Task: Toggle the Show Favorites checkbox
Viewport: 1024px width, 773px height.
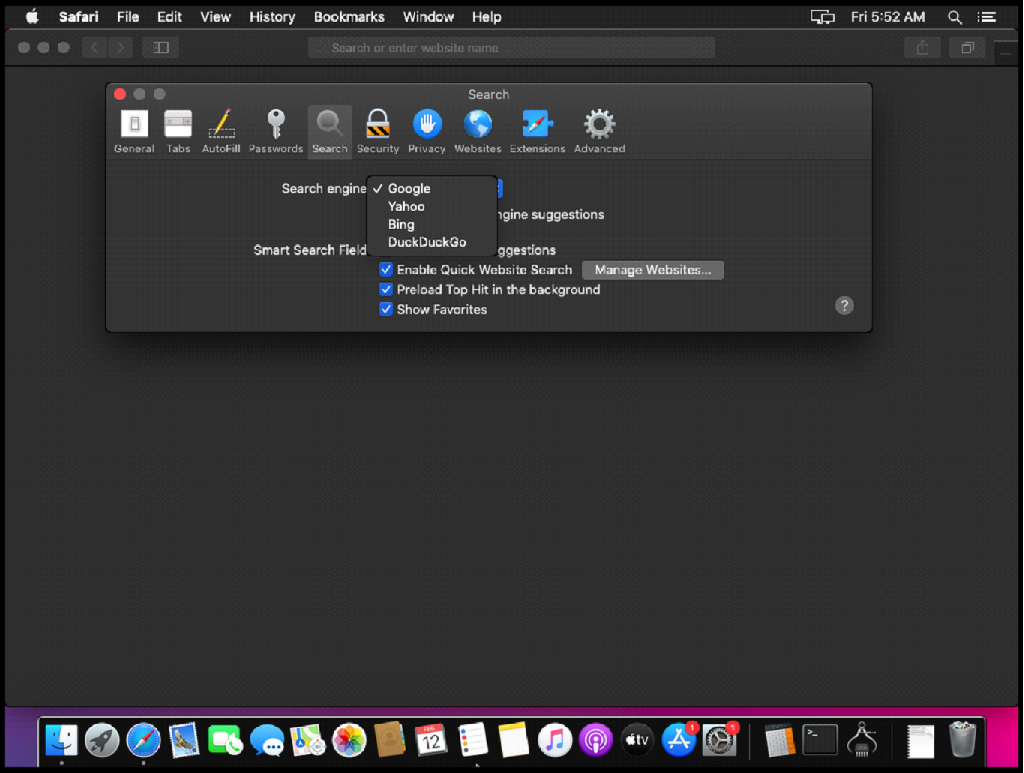Action: [386, 309]
